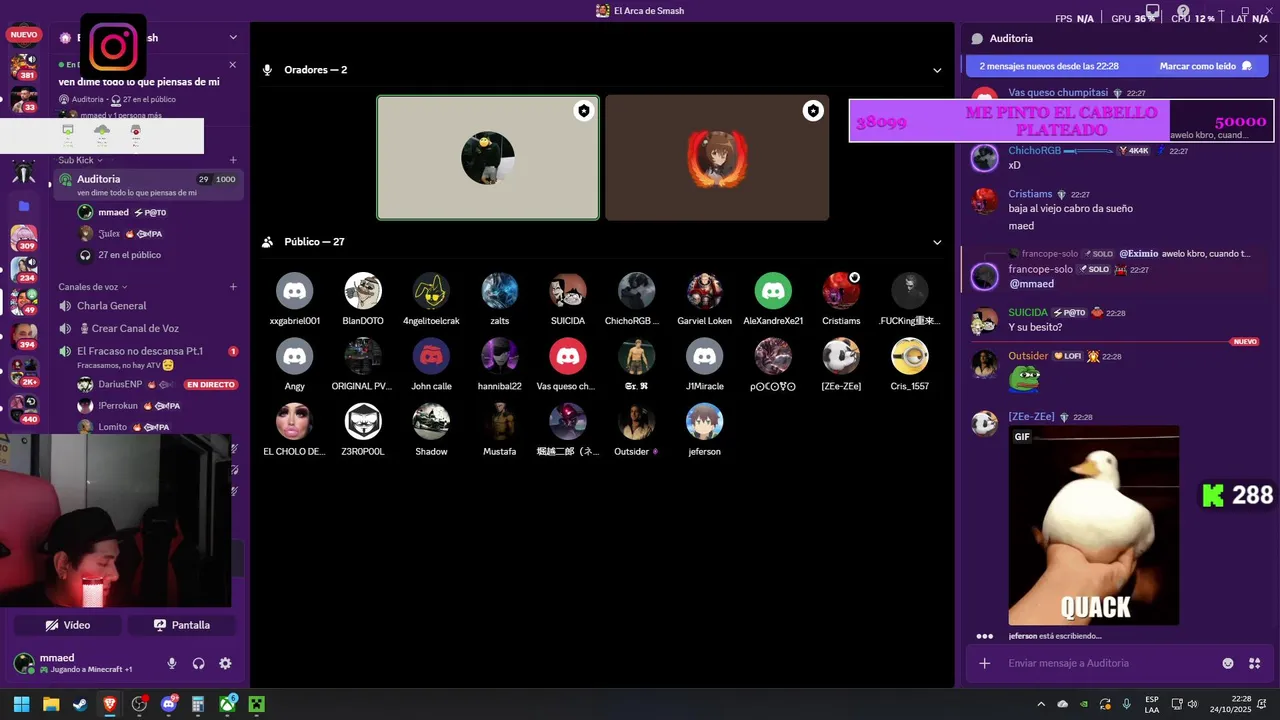Open the server with the 381 badge
This screenshot has height=720, width=1280.
point(24,67)
